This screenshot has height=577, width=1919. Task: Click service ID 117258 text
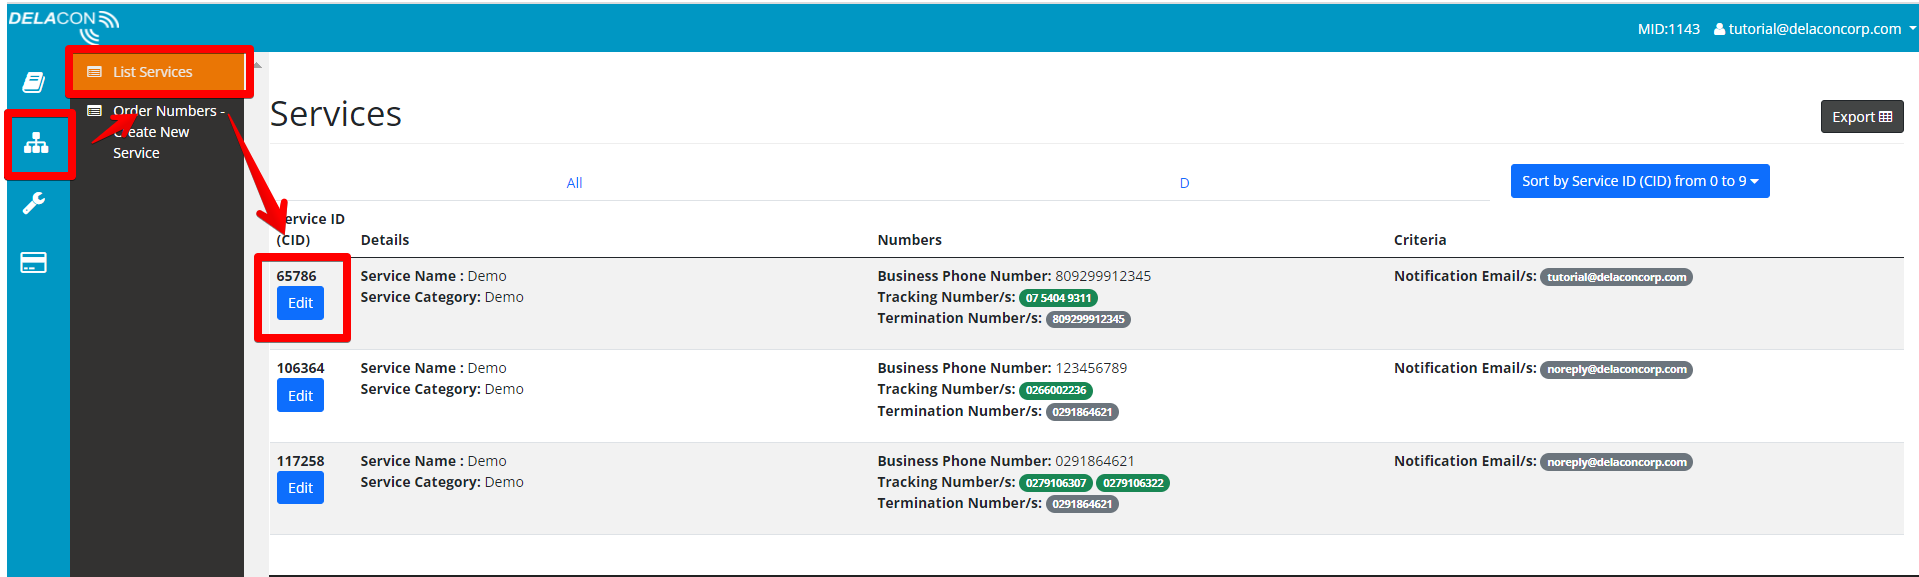click(300, 461)
